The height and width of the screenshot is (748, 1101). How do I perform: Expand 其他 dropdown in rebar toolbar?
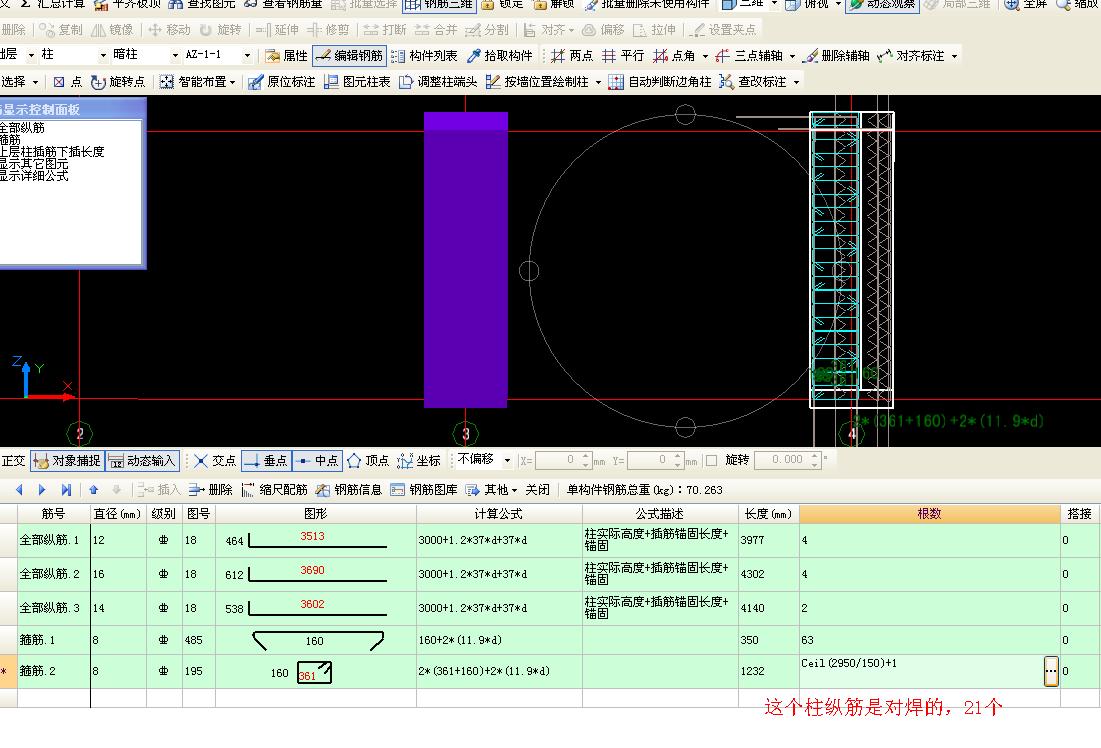pyautogui.click(x=514, y=490)
